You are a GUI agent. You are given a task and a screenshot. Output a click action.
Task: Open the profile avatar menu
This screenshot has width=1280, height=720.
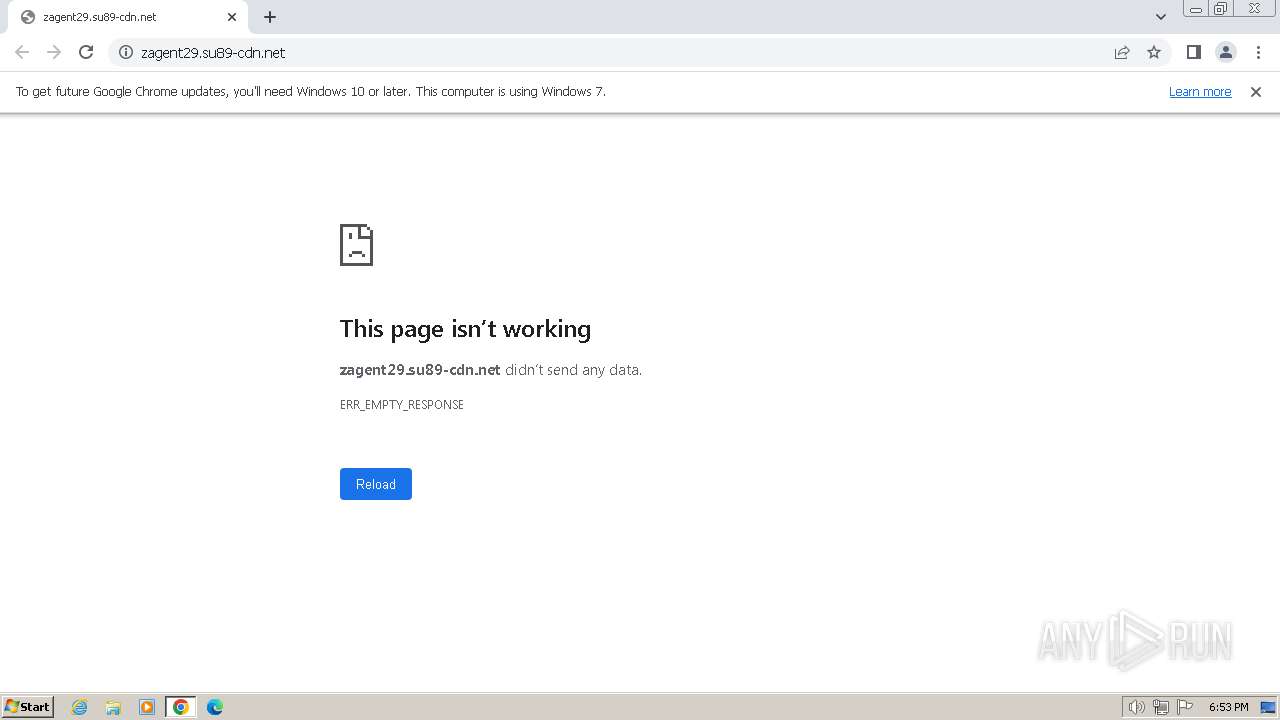(x=1225, y=52)
